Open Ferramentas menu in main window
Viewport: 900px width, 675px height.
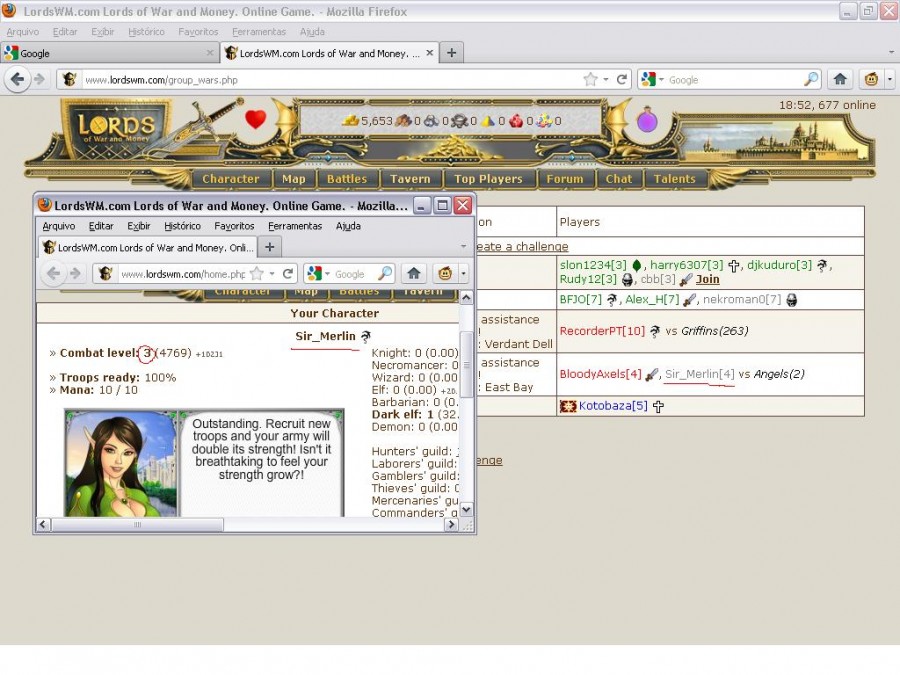[x=259, y=32]
